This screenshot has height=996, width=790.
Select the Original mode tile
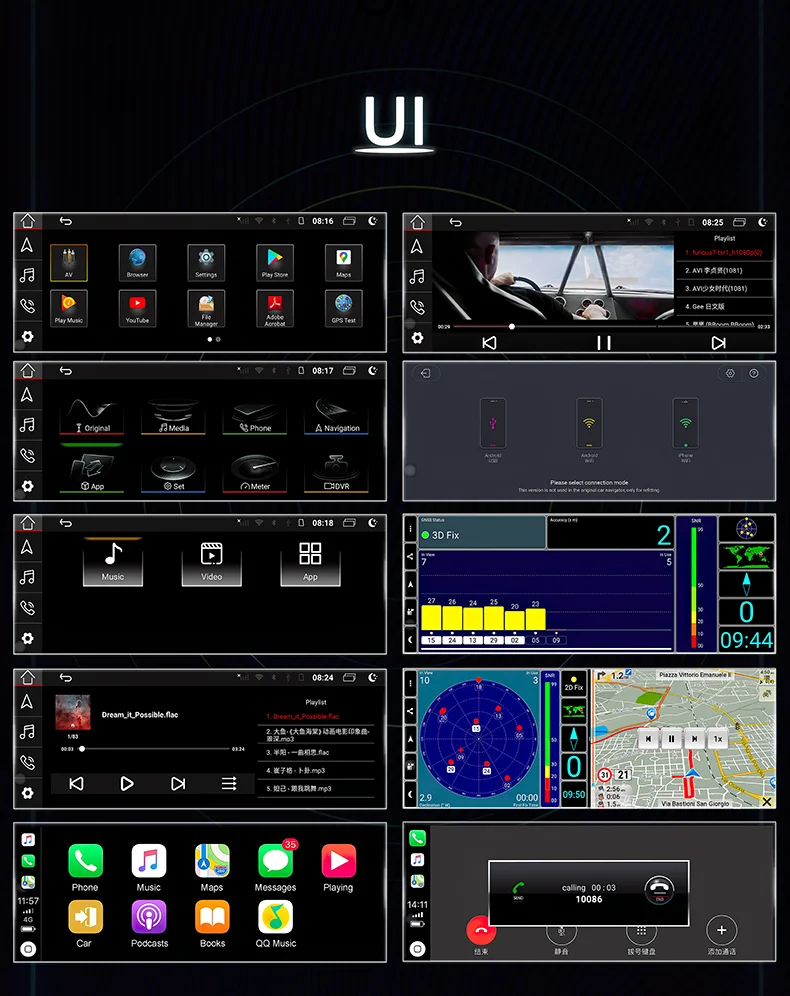(91, 417)
